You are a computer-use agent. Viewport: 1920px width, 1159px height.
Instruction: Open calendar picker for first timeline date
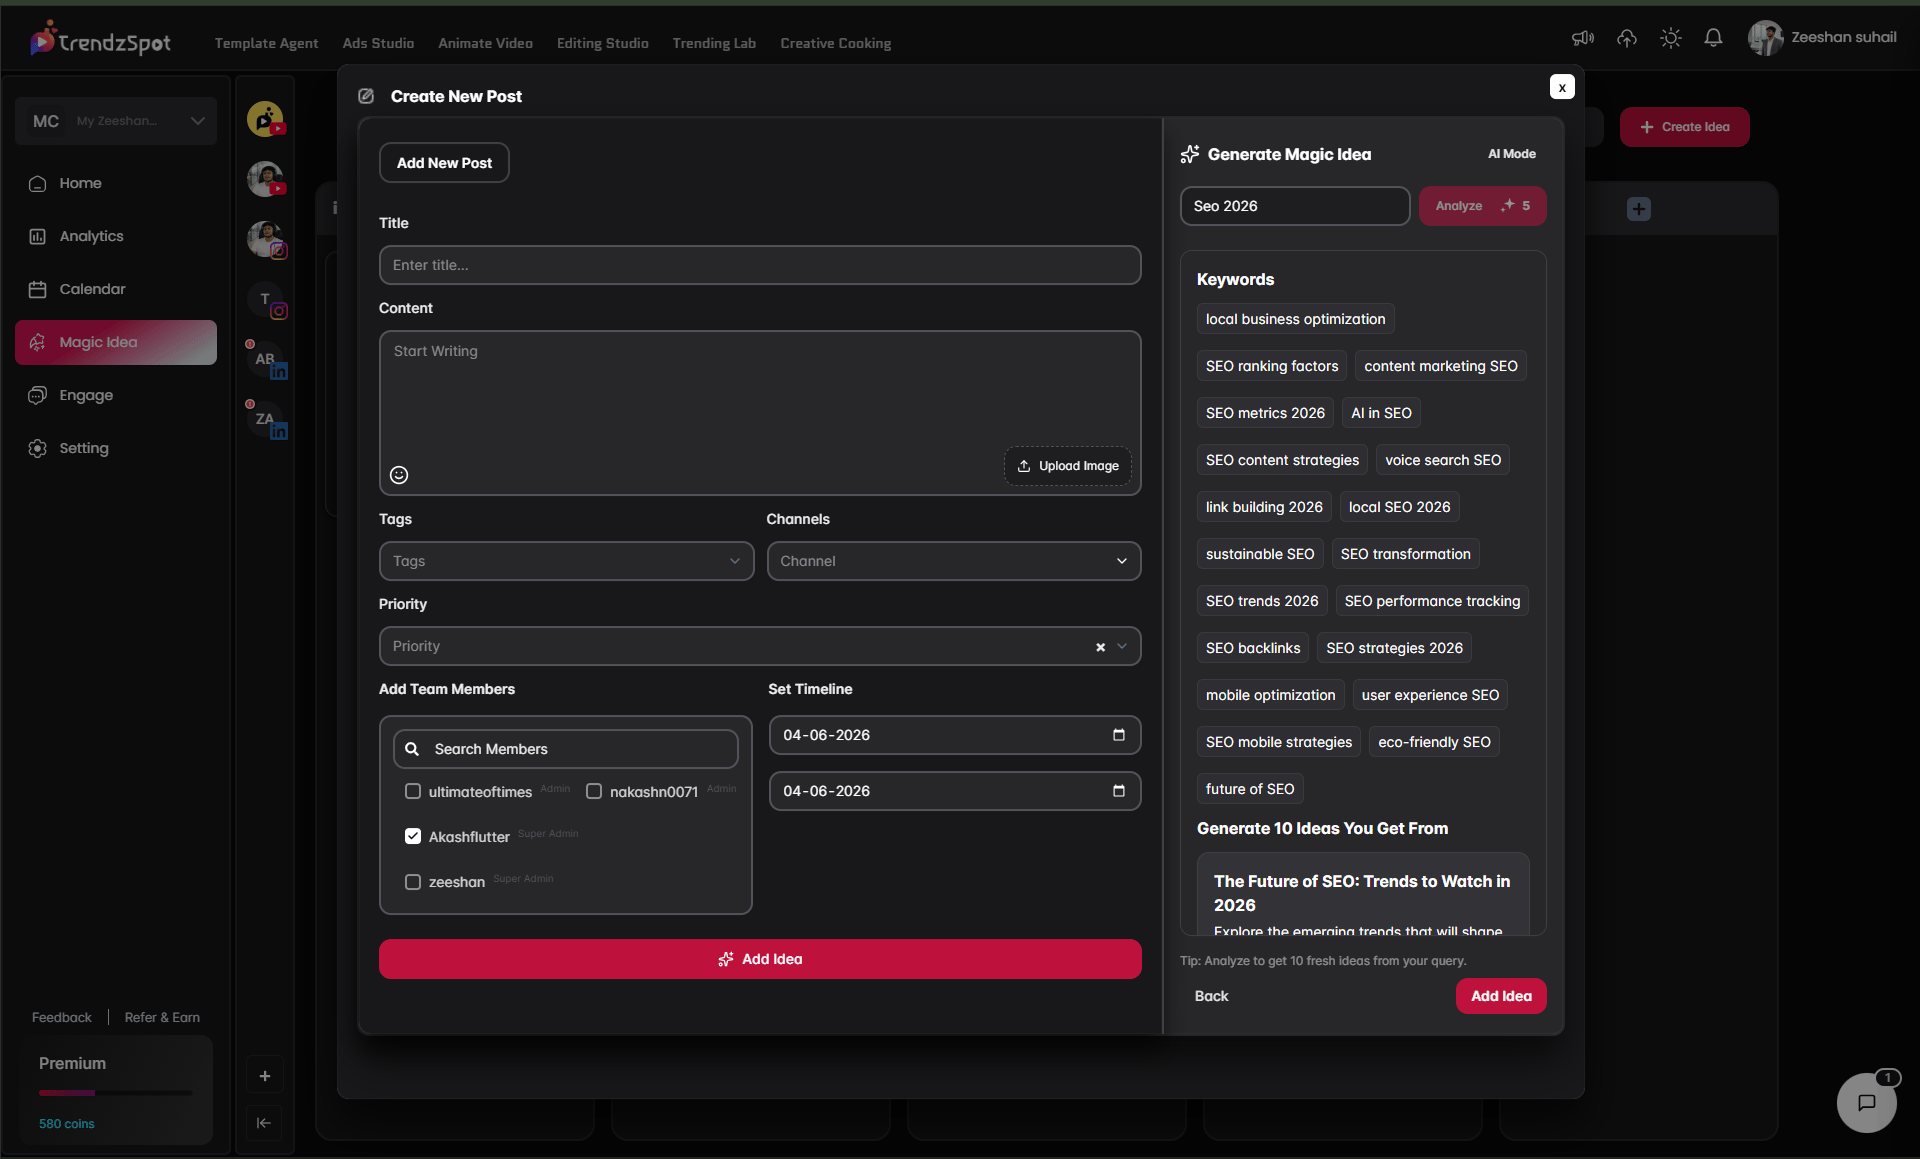click(x=1119, y=735)
